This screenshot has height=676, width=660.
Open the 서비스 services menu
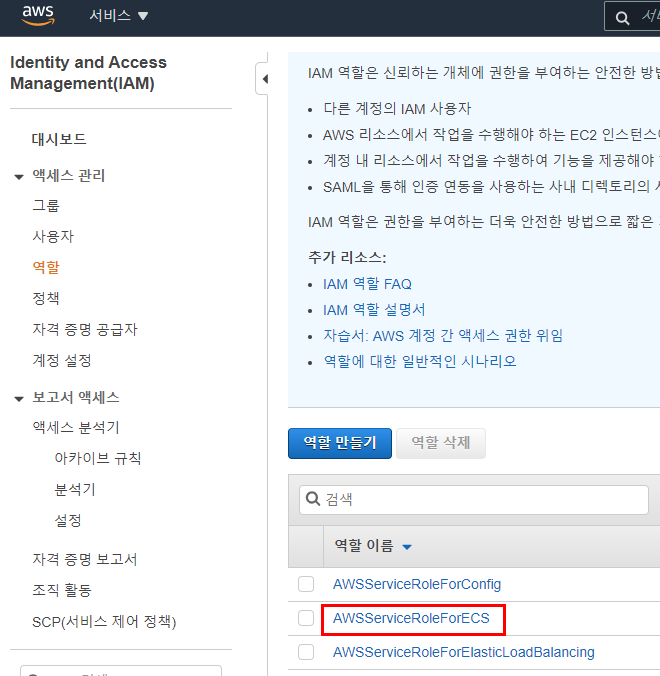118,16
